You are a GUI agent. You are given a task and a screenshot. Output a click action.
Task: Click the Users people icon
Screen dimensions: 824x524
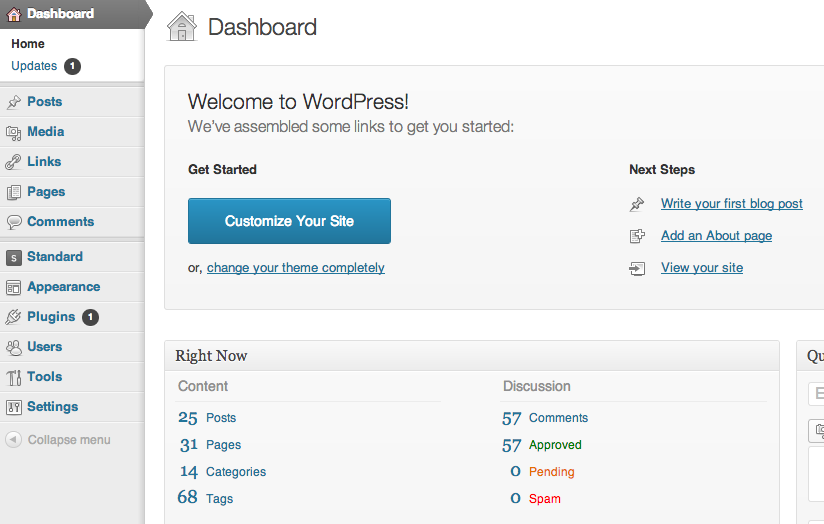tap(14, 347)
